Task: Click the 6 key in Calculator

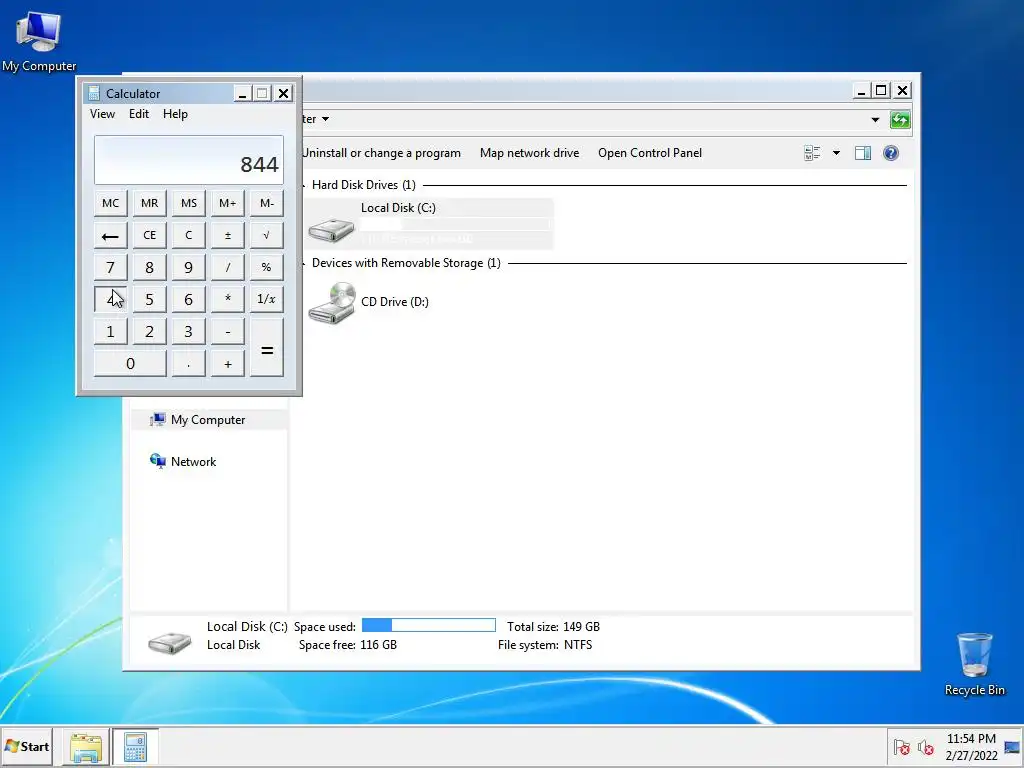Action: [x=189, y=300]
